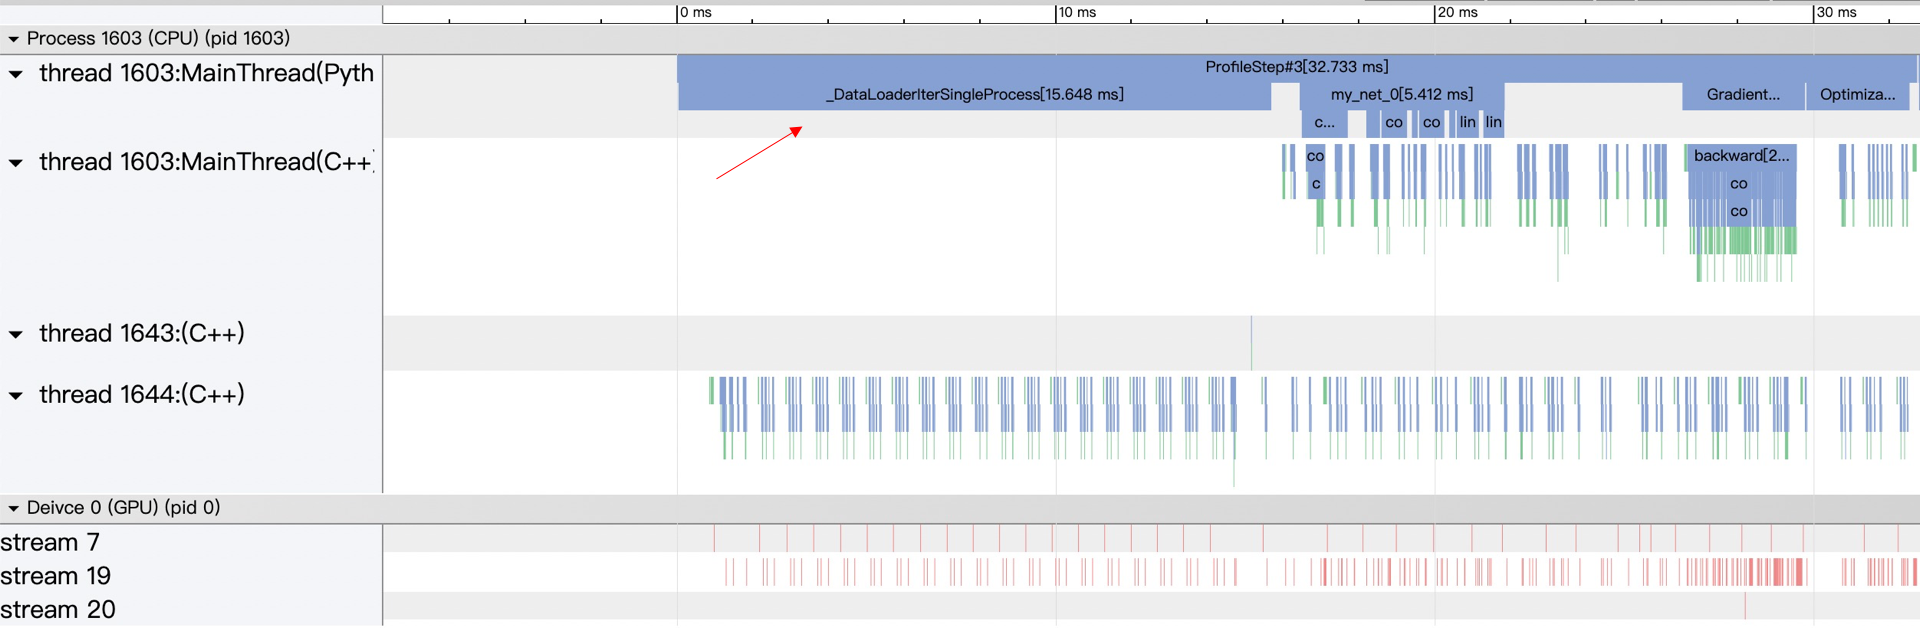Select the backward event slice

1740,156
